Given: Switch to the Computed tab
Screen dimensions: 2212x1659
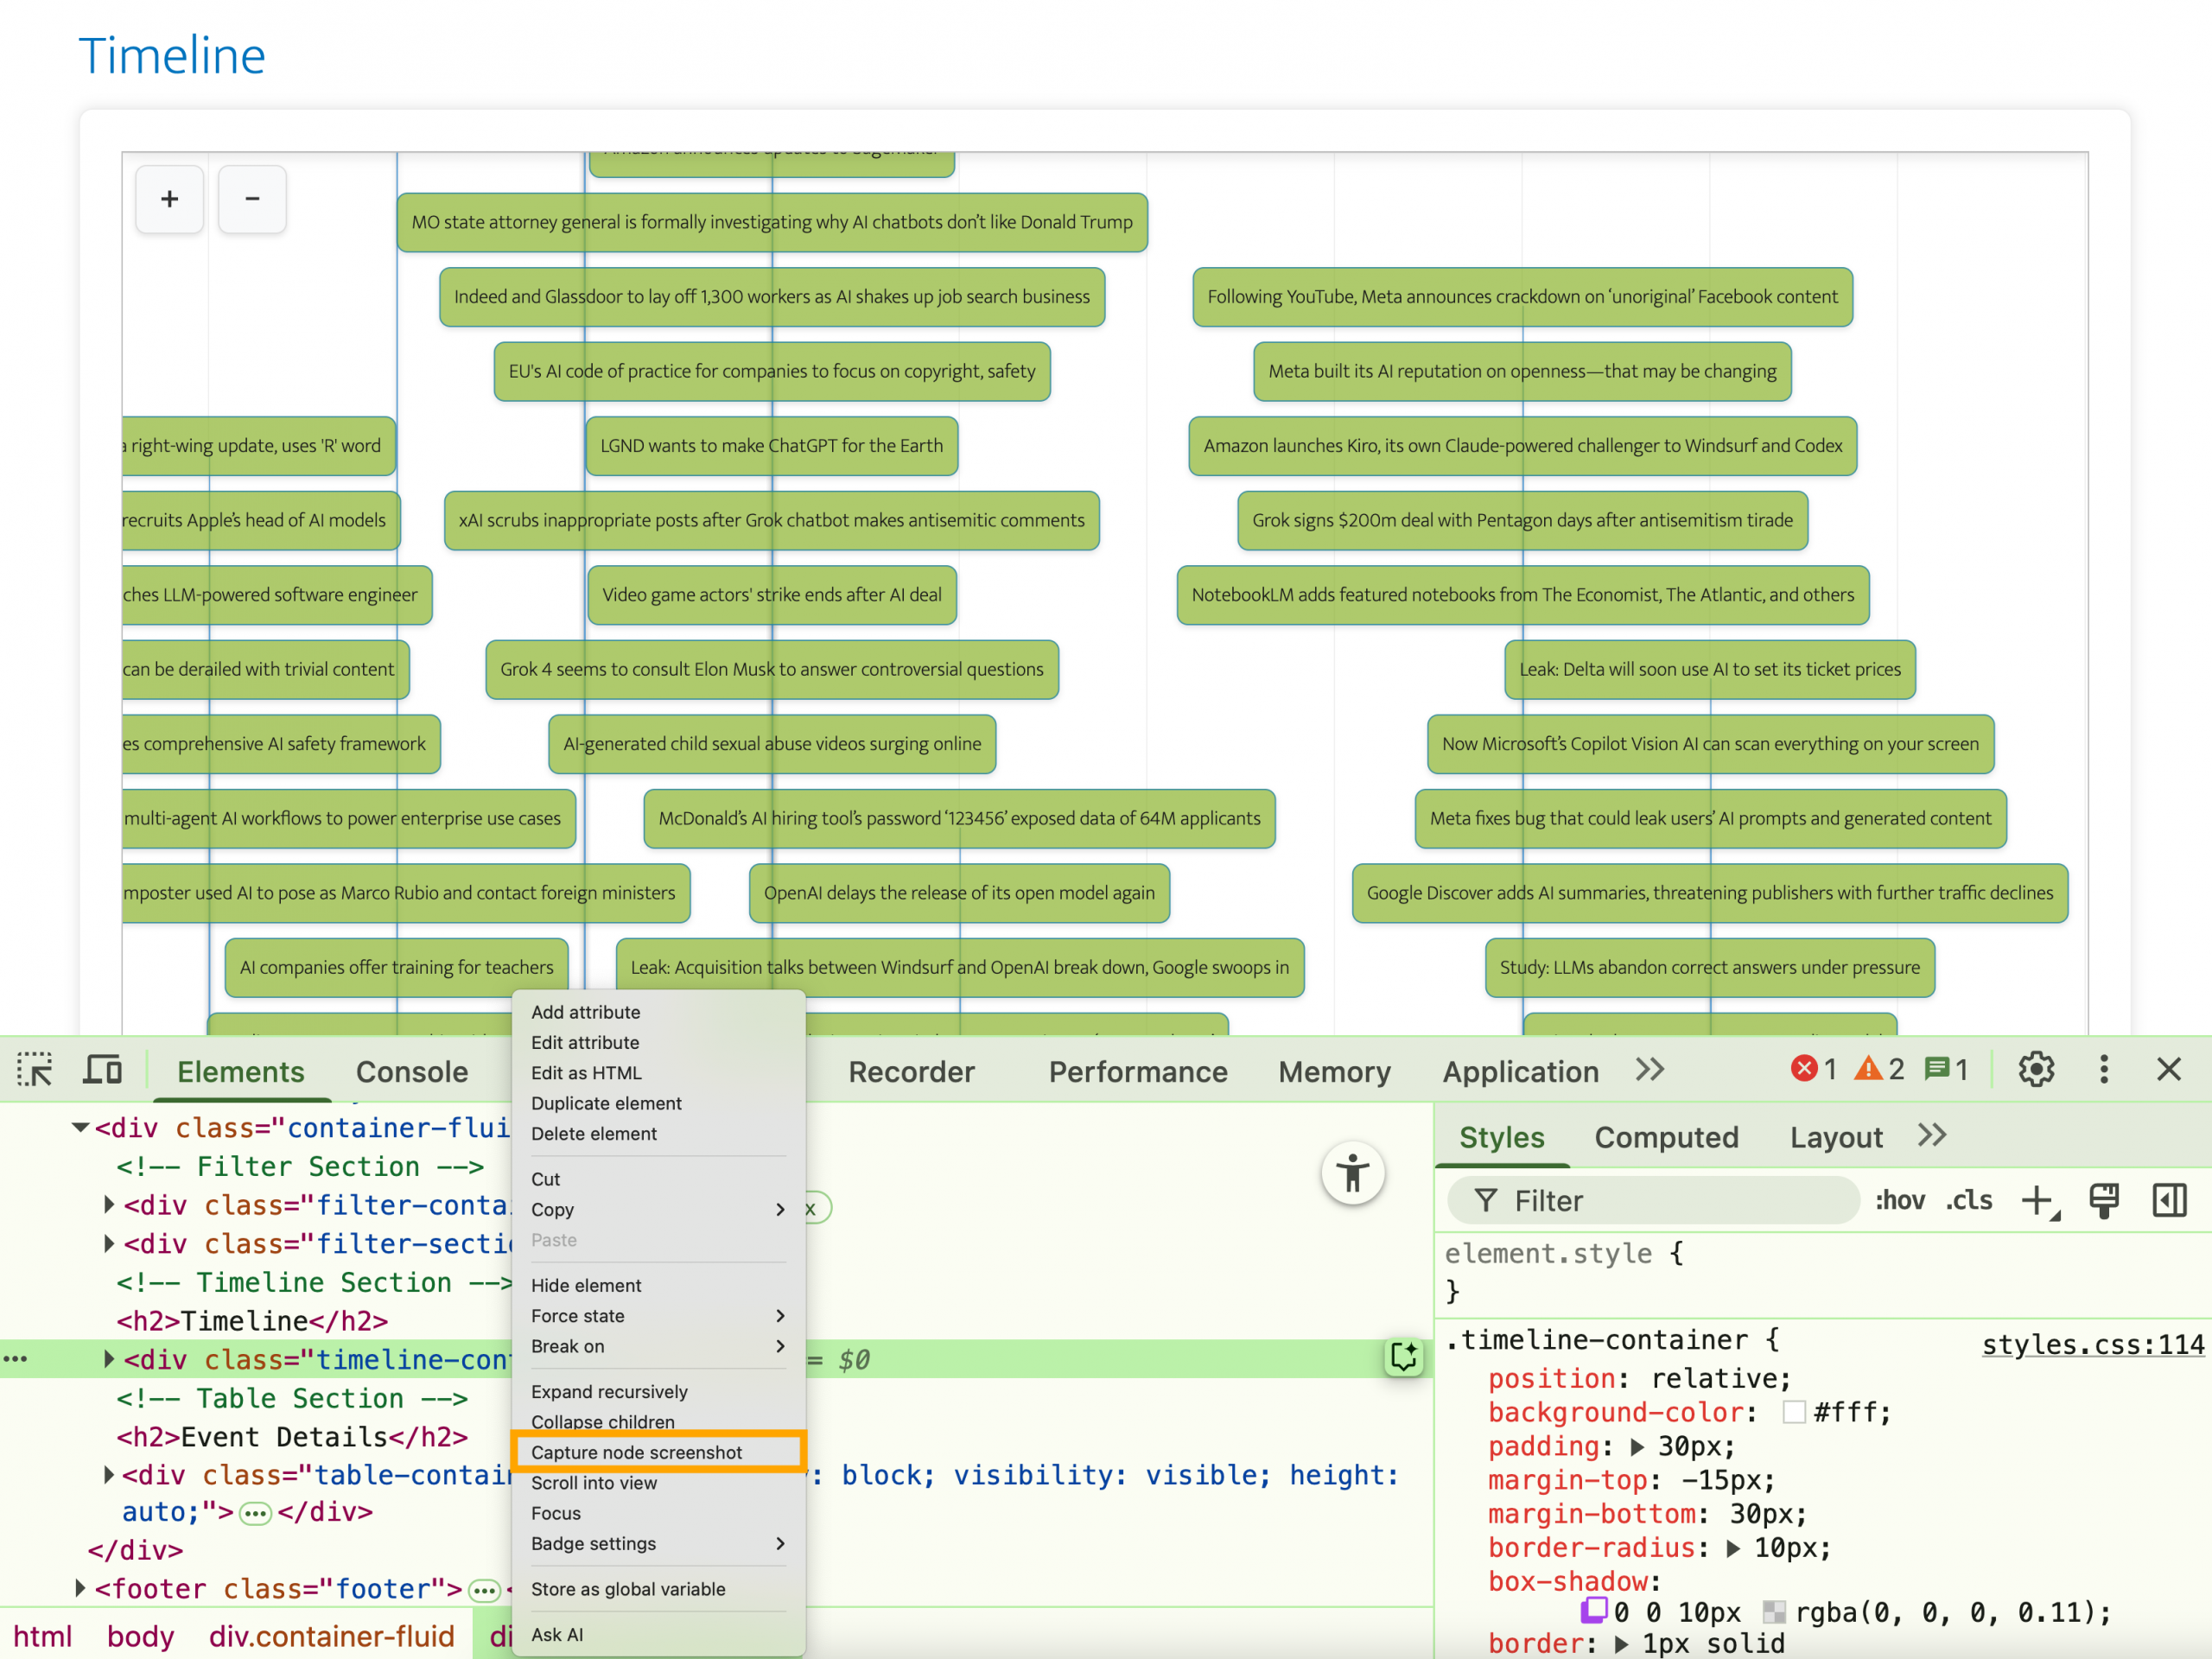Looking at the screenshot, I should pos(1665,1137).
